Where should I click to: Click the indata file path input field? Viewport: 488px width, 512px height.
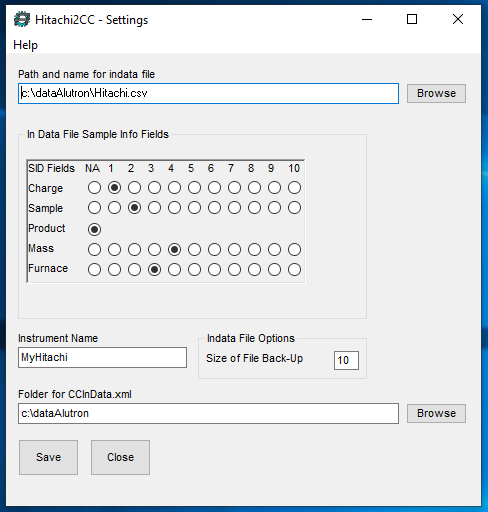(x=208, y=93)
